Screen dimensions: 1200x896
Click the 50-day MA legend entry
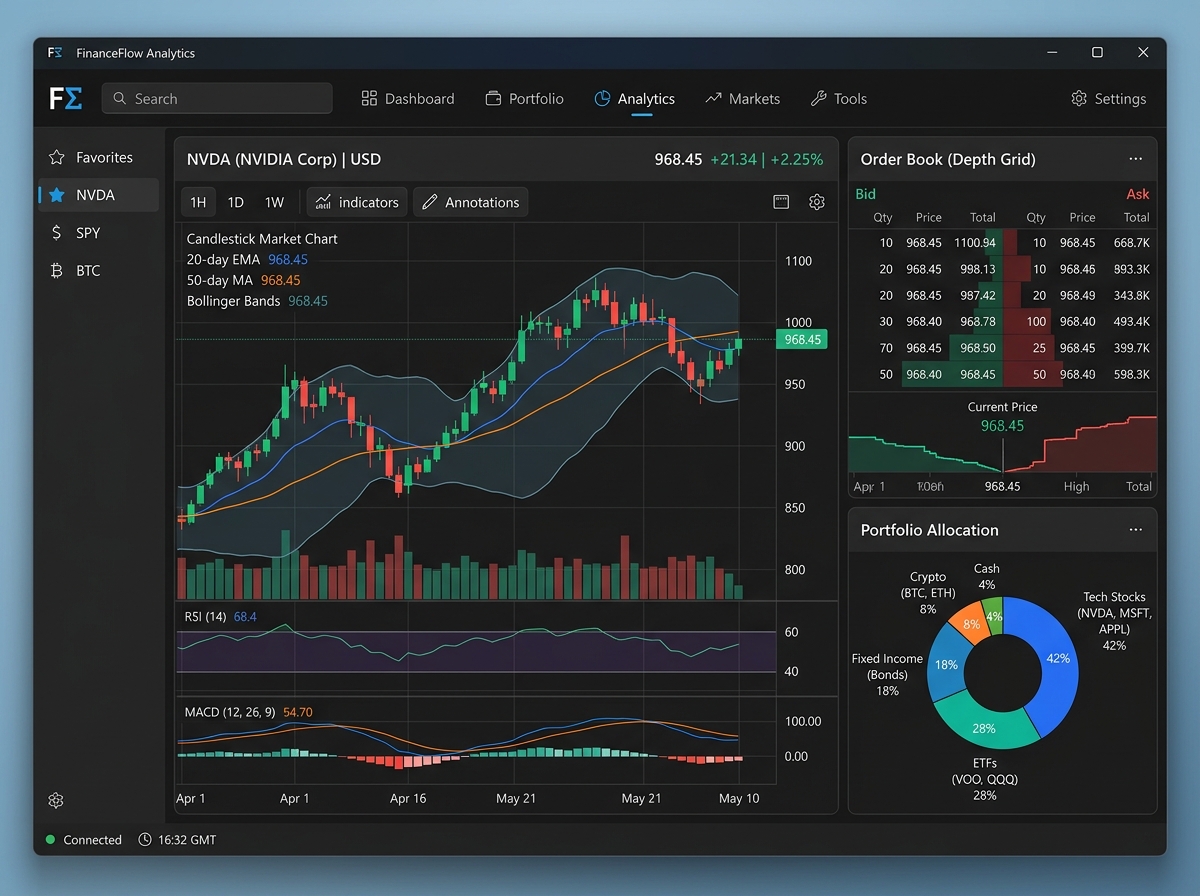tap(243, 281)
